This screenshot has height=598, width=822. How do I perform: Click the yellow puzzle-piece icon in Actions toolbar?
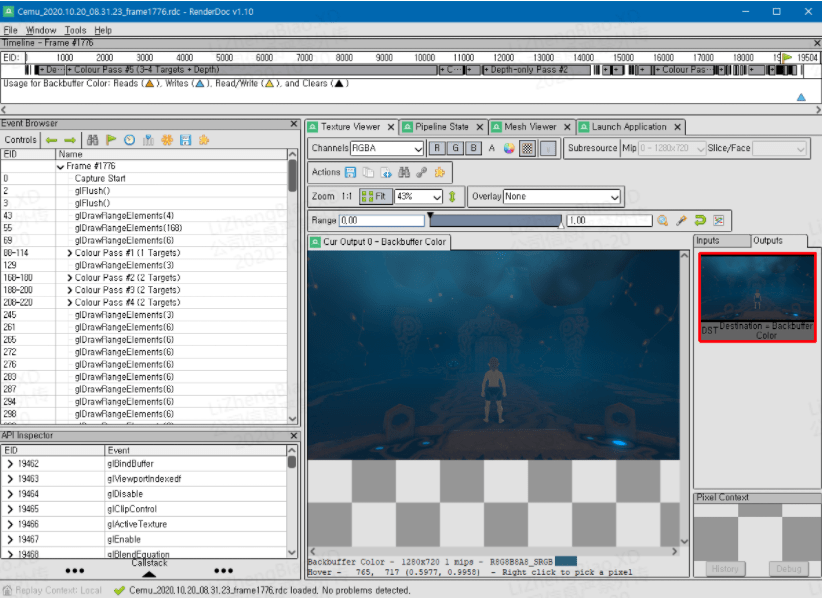439,172
